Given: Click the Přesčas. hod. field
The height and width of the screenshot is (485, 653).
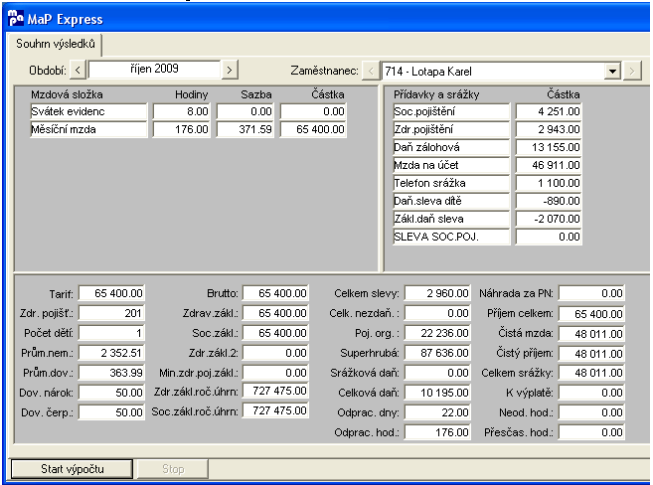Looking at the screenshot, I should [591, 433].
